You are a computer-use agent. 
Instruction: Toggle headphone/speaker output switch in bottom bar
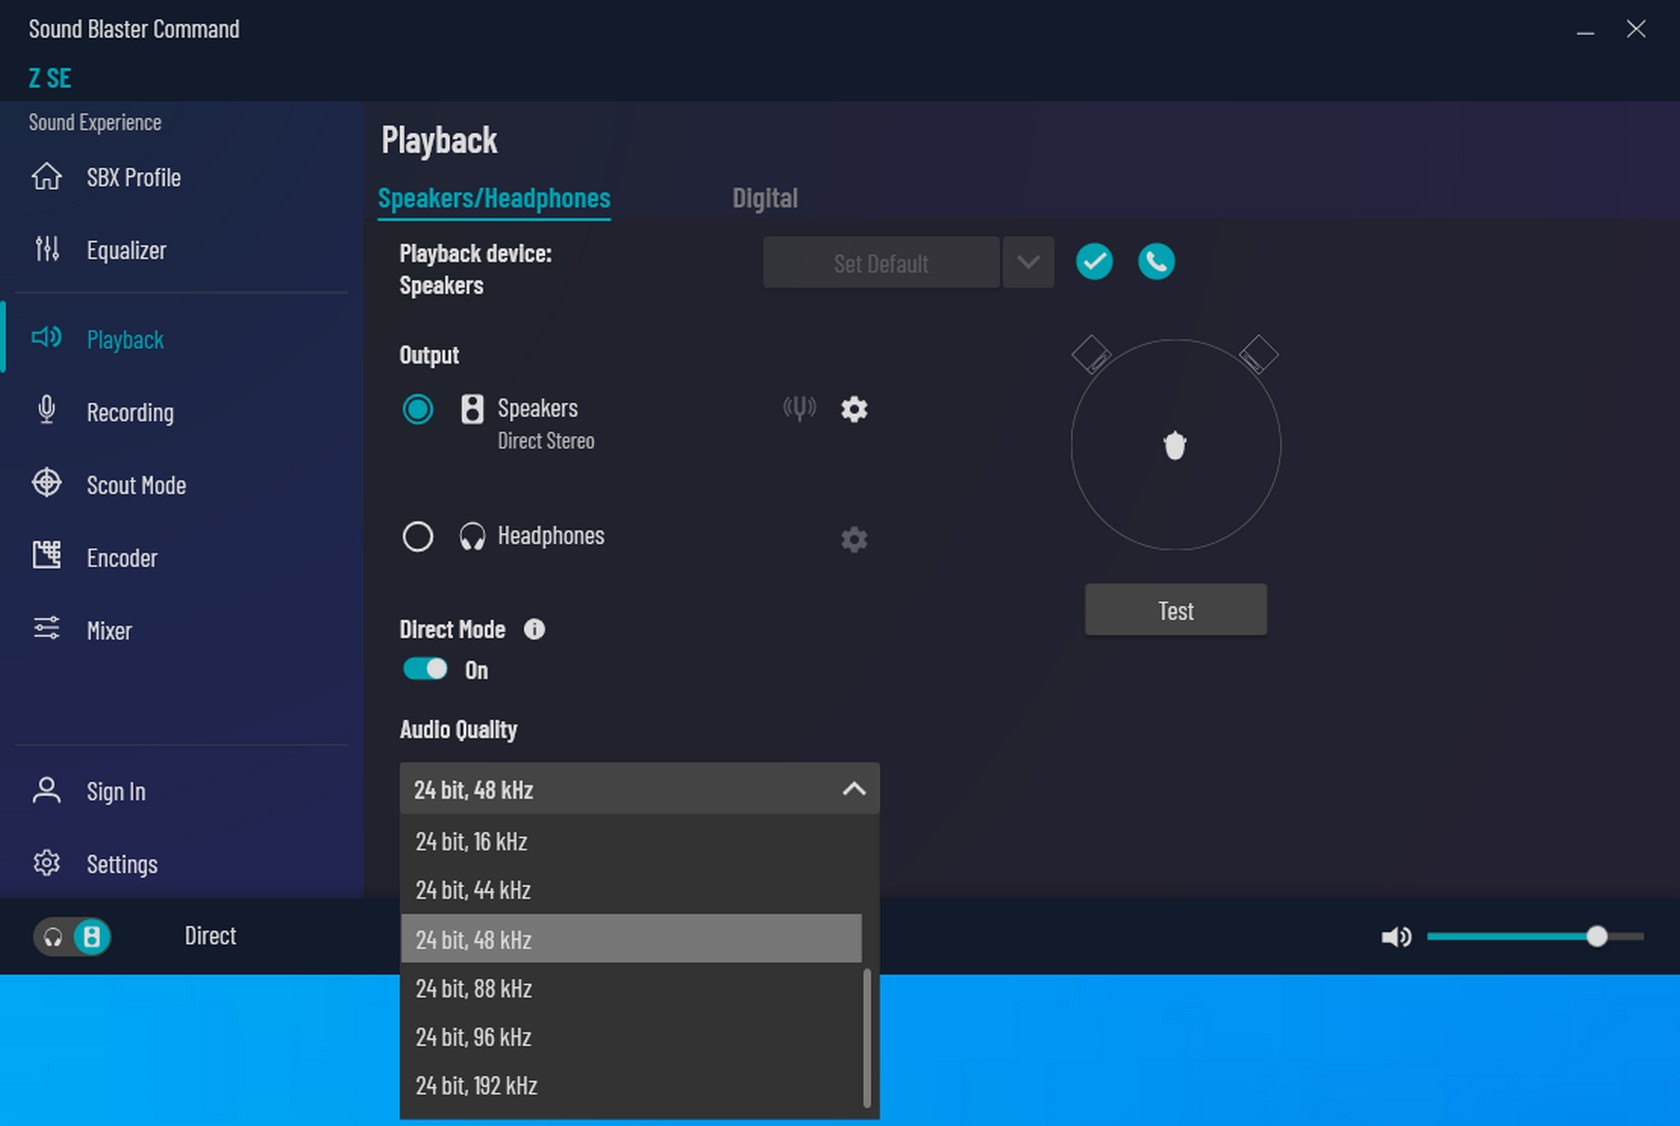coord(72,937)
